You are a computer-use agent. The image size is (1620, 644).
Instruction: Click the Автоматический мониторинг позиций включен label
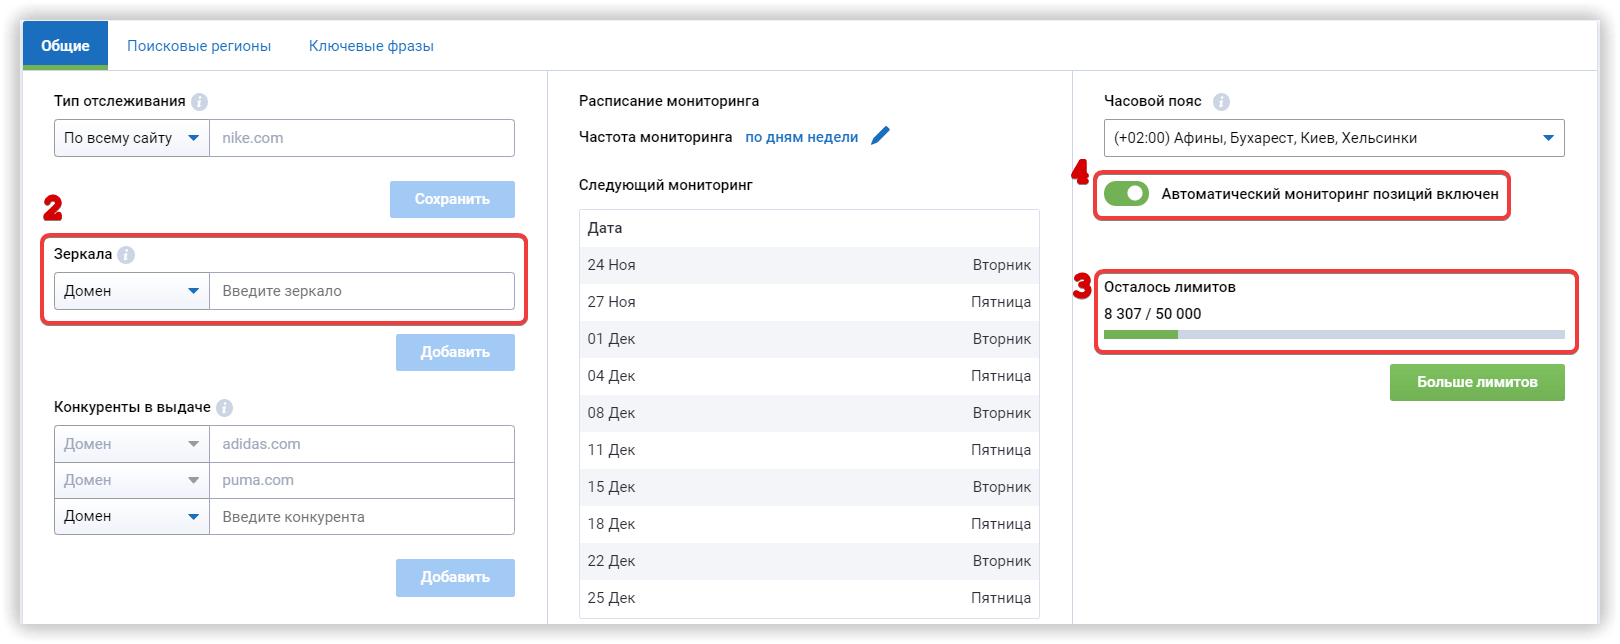pos(1330,194)
